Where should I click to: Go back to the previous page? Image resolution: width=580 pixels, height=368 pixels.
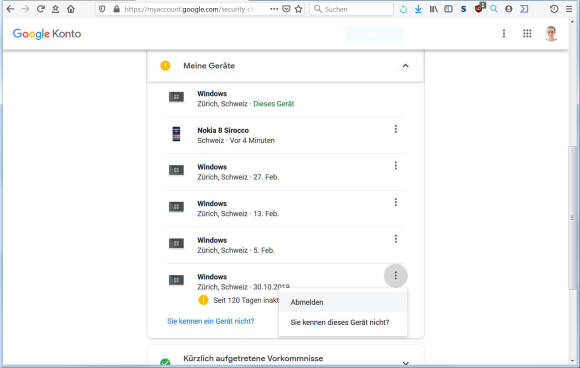10,9
